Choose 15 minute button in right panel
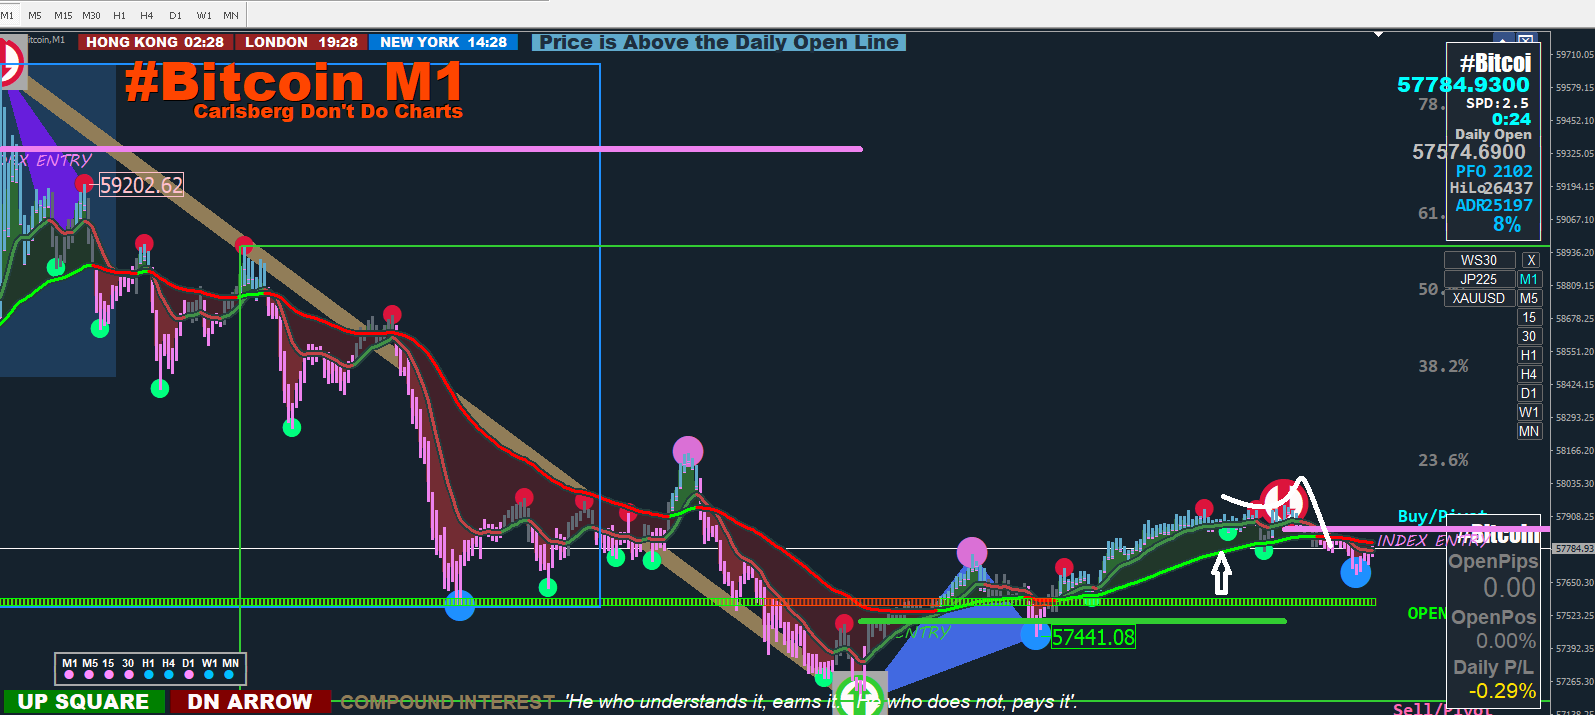Image resolution: width=1595 pixels, height=715 pixels. pos(1529,317)
